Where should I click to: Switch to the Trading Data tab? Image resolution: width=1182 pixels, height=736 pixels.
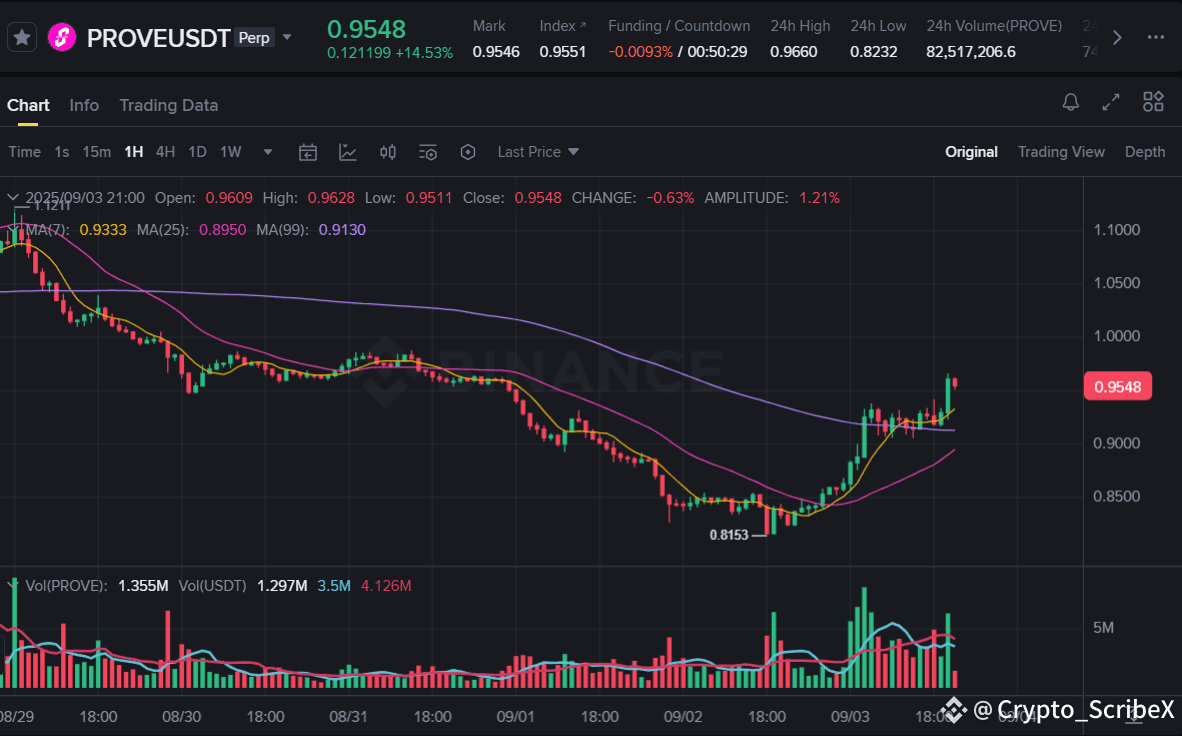coord(169,105)
